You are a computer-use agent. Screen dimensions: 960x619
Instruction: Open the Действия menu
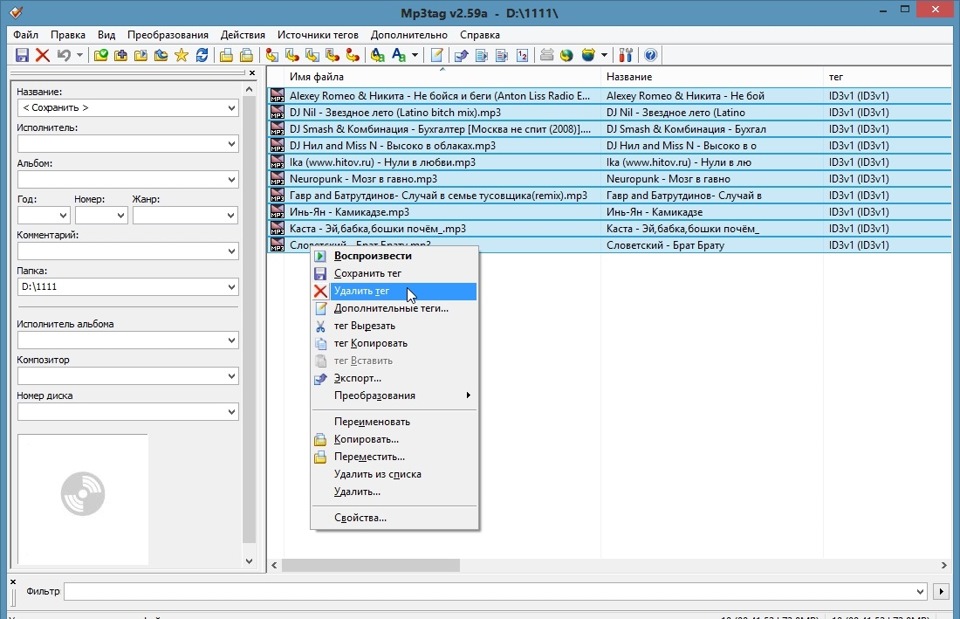click(243, 35)
